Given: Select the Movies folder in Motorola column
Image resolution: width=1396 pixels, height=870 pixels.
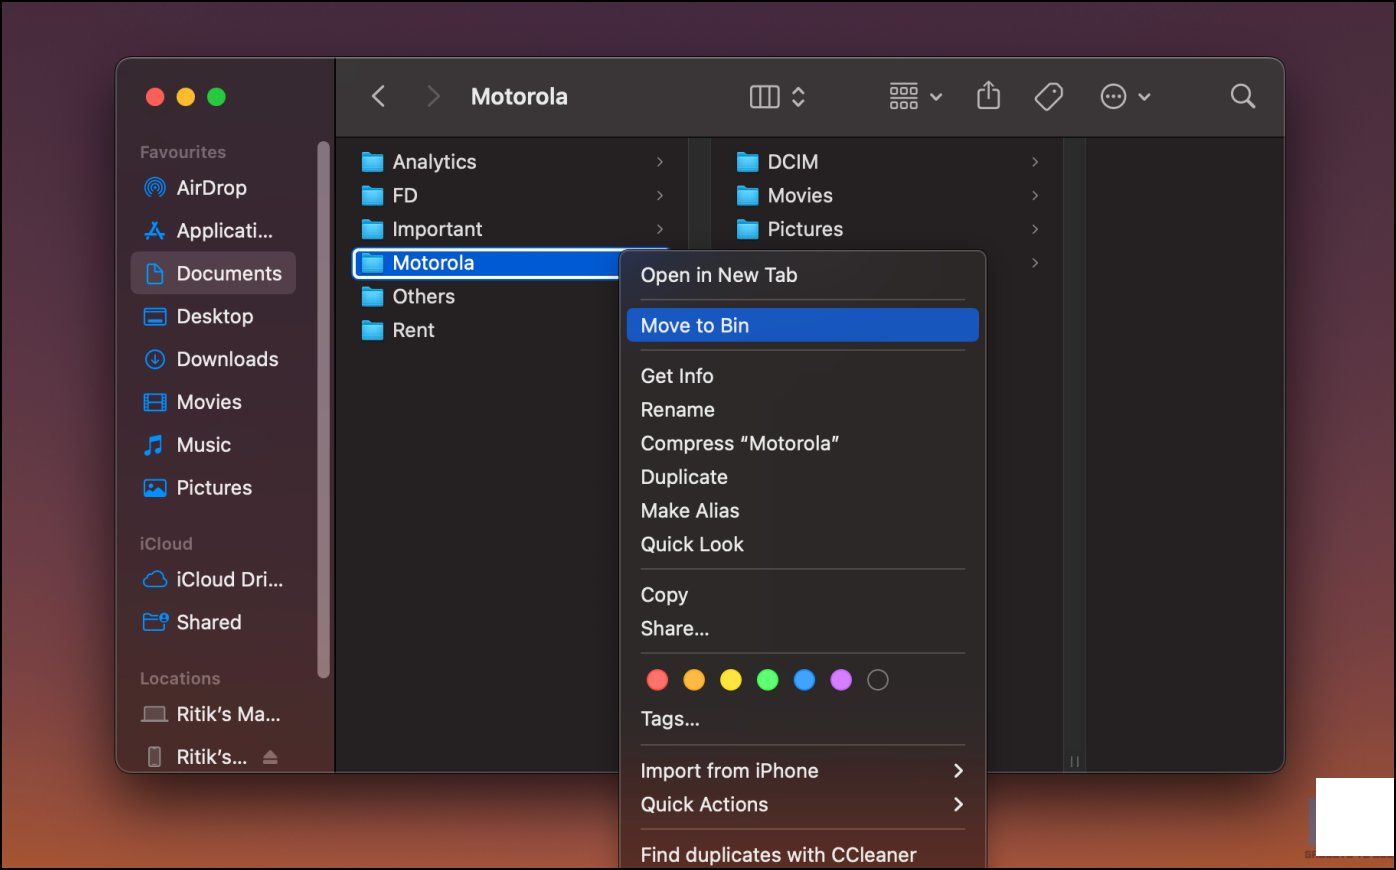Looking at the screenshot, I should (x=887, y=196).
